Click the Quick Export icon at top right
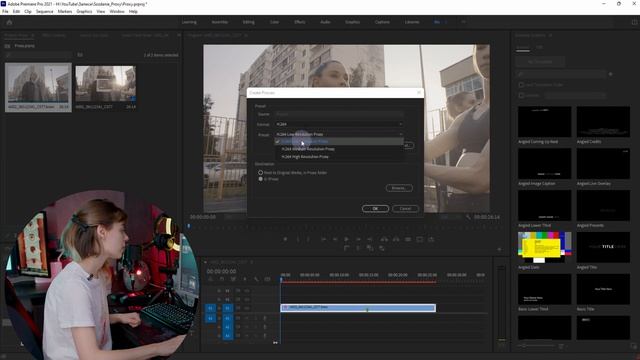 (x=634, y=22)
